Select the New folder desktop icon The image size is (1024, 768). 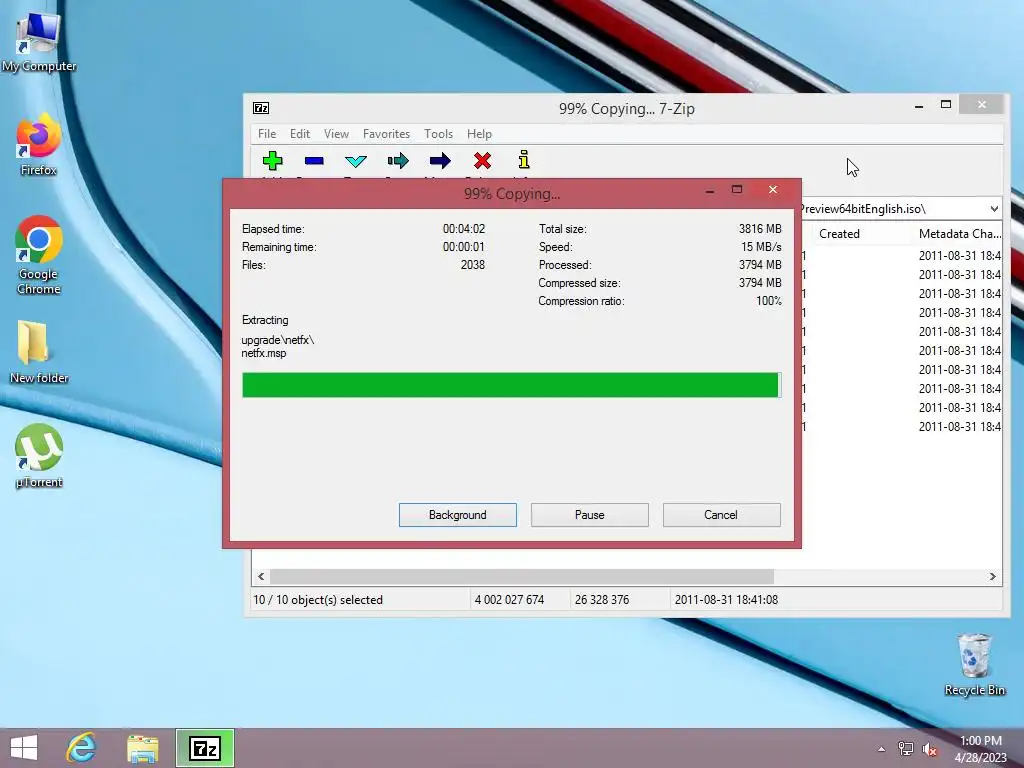[x=39, y=353]
